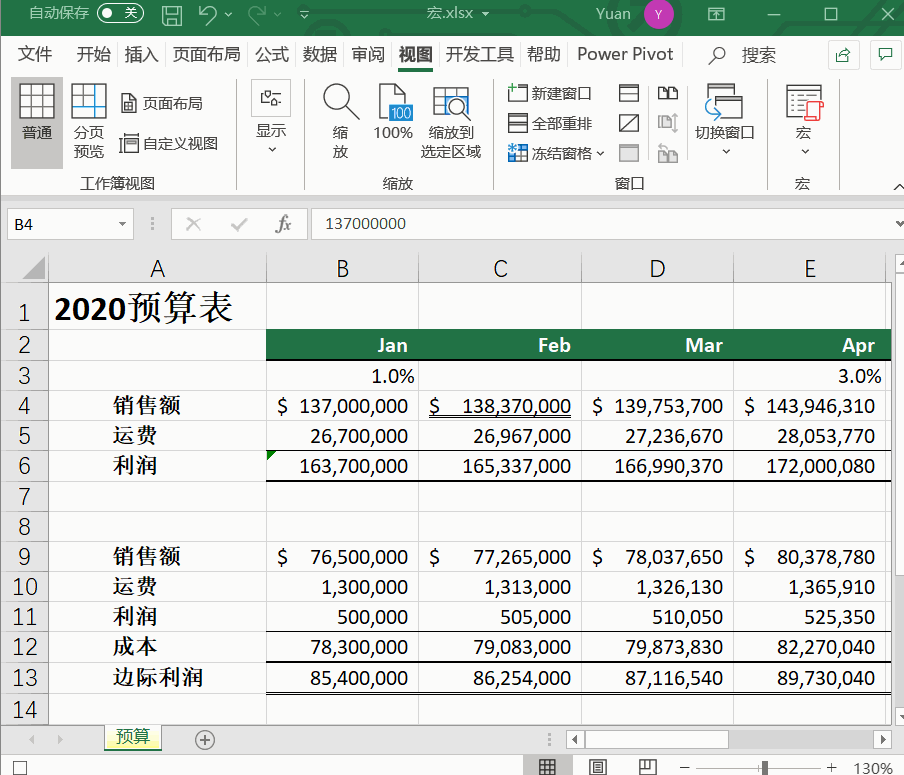The width and height of the screenshot is (904, 775).
Task: Click the Select All corner triangle
Action: (33, 268)
